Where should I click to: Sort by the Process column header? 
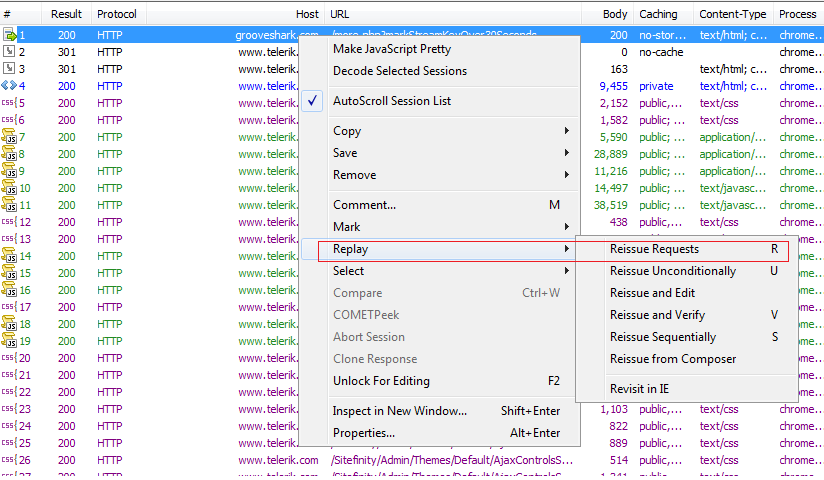coord(798,14)
